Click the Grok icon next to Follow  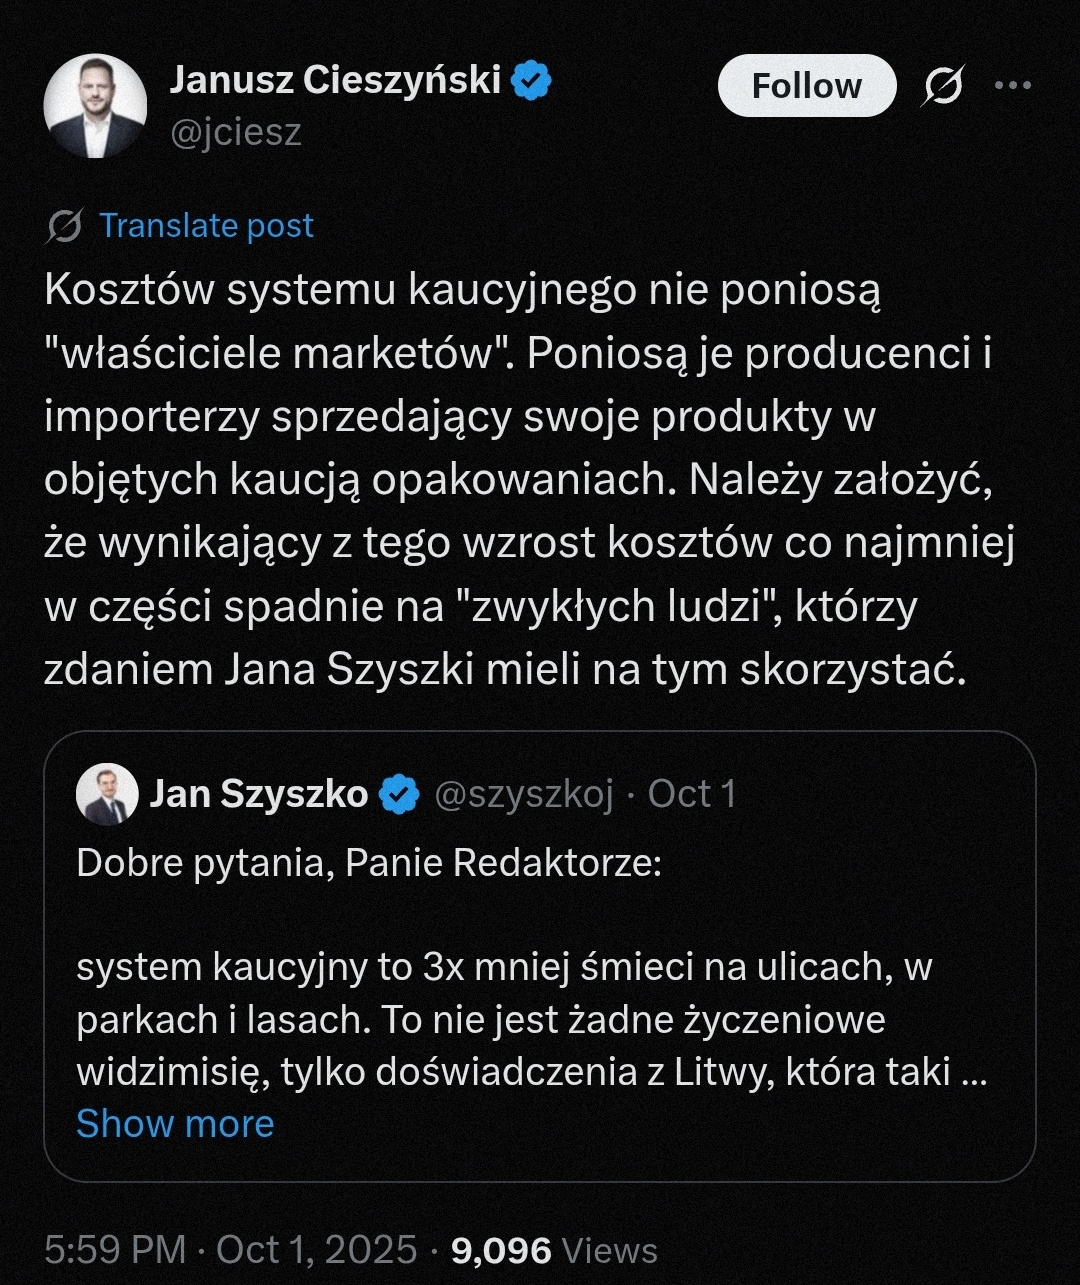943,87
